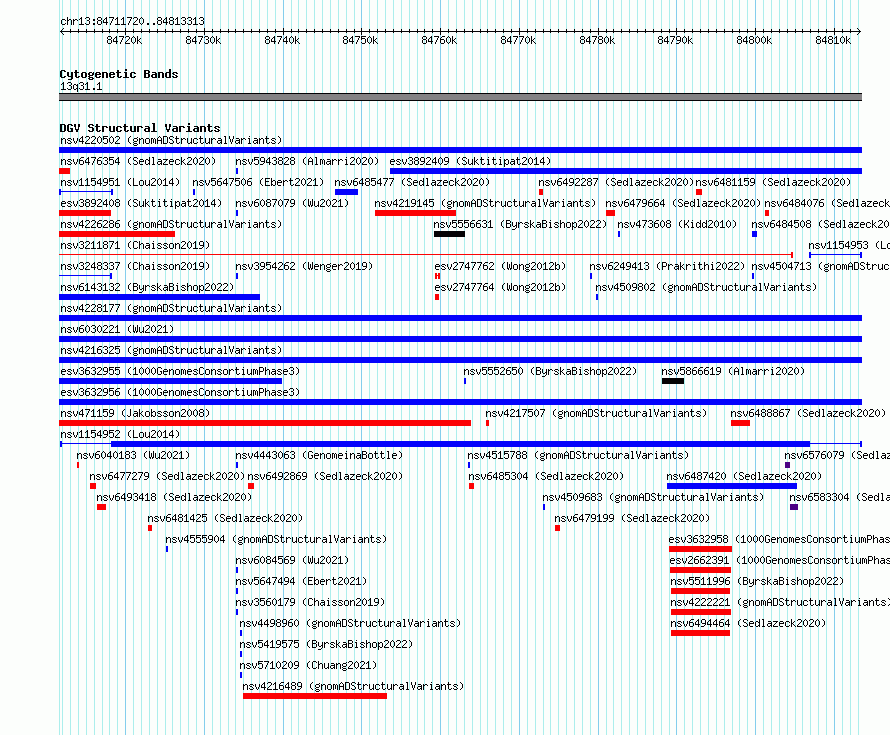The image size is (890, 735).
Task: Open nsv5647506 (Ebert2021) variant
Action: click(258, 182)
